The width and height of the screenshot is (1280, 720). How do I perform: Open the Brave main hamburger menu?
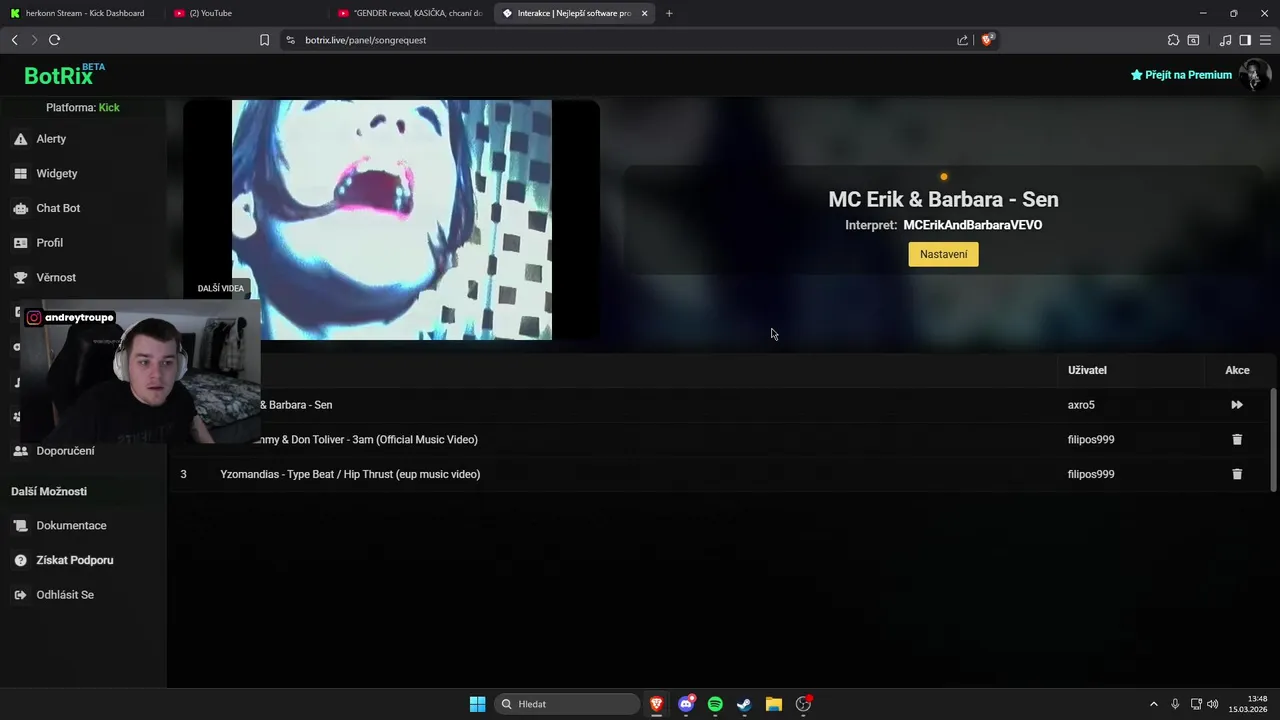click(1265, 40)
